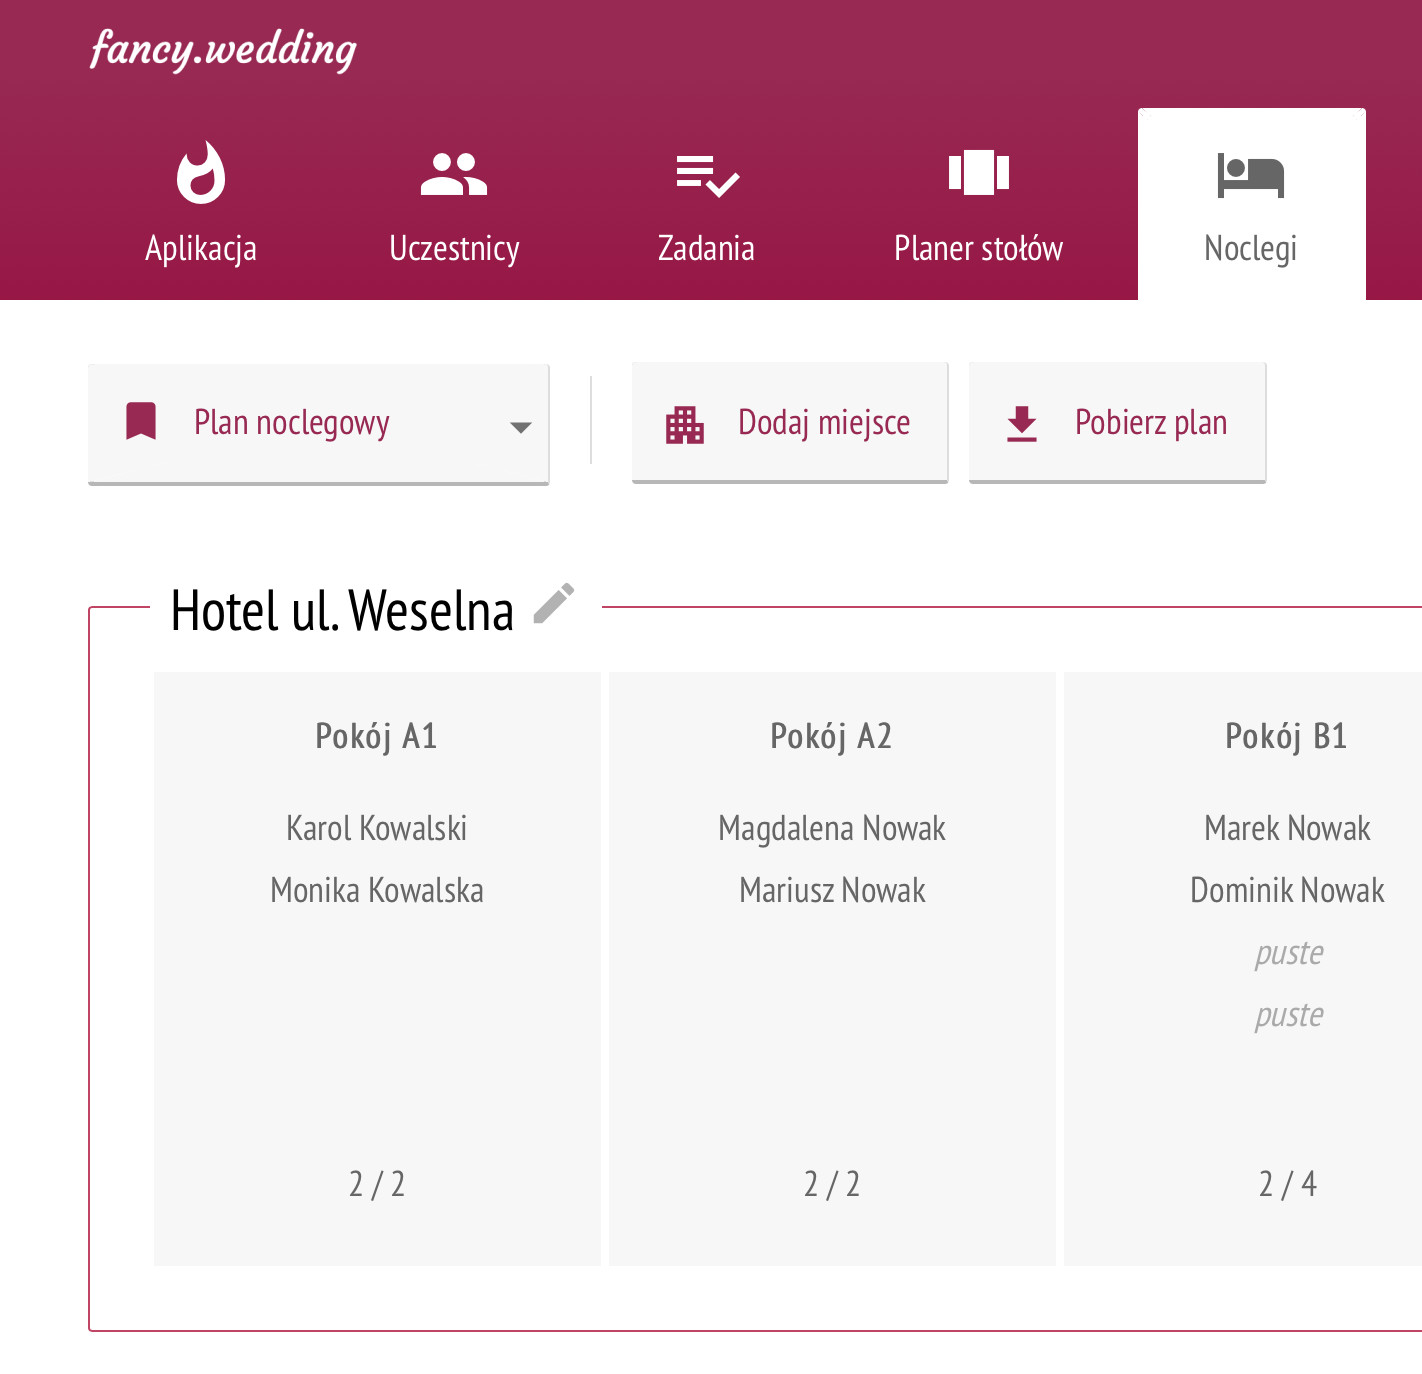Click the first puste slot in Pokój B1

1289,953
